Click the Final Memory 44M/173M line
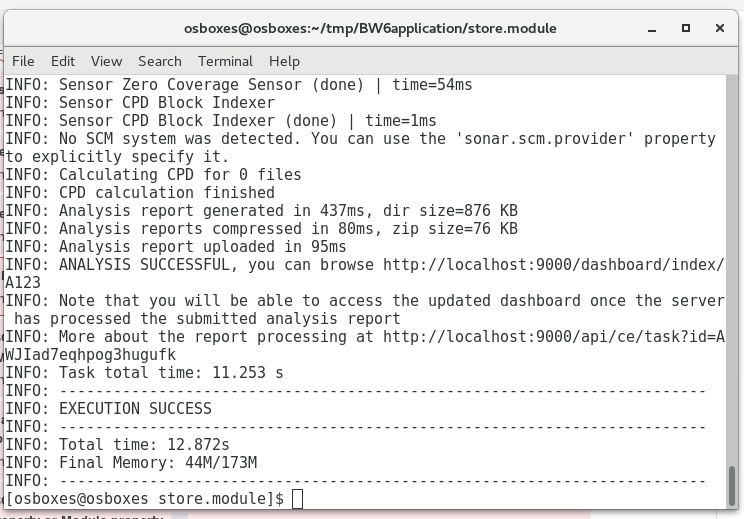 (131, 463)
